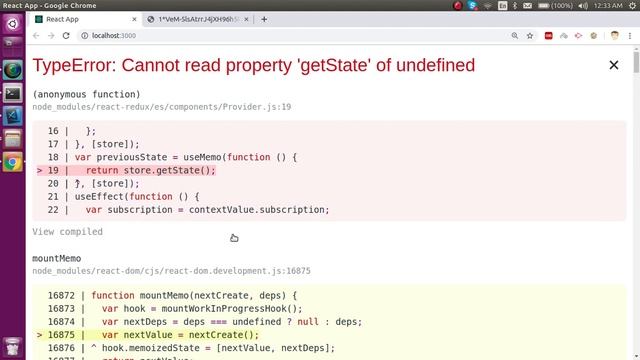Click the localhost:3000 address bar
The image size is (640, 360).
click(294, 36)
